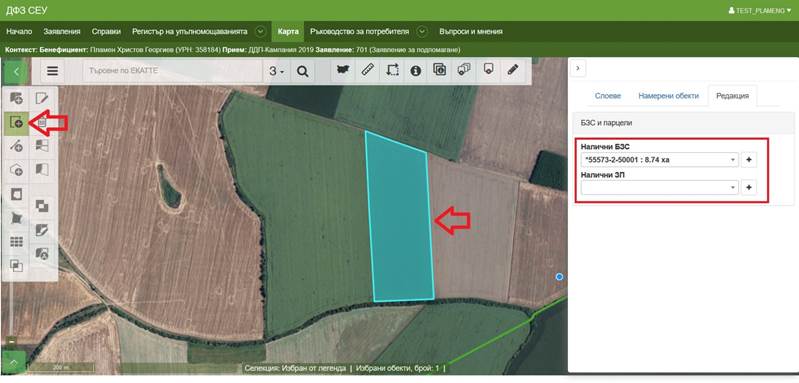
Task: Select the pencil edit tool
Action: (x=513, y=70)
